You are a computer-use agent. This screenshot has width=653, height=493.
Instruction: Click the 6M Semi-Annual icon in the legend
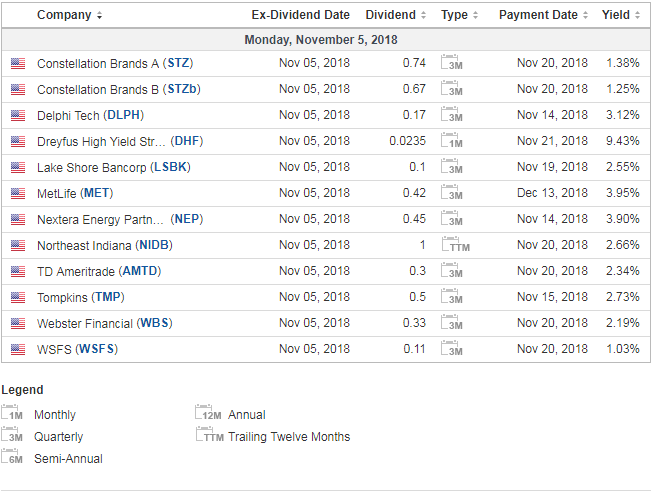pos(12,456)
